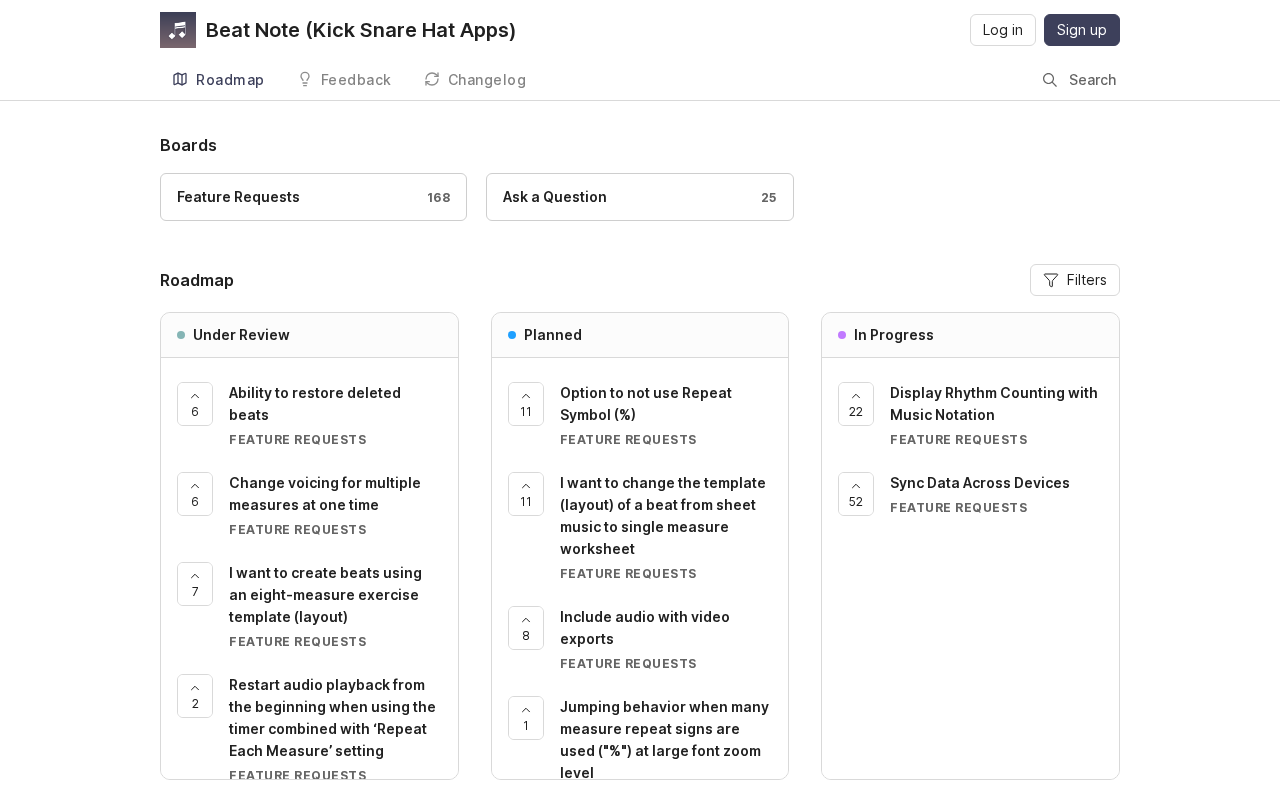
Task: Go to the Roadmap tab
Action: coord(218,80)
